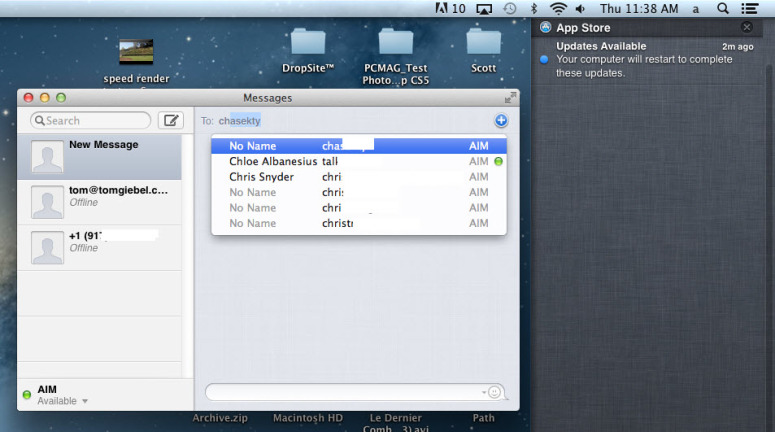Open the Wi-Fi menu bar icon

(558, 8)
